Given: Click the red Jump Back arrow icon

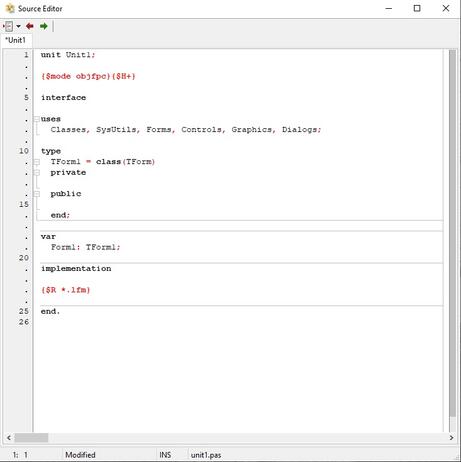Looking at the screenshot, I should 30,26.
